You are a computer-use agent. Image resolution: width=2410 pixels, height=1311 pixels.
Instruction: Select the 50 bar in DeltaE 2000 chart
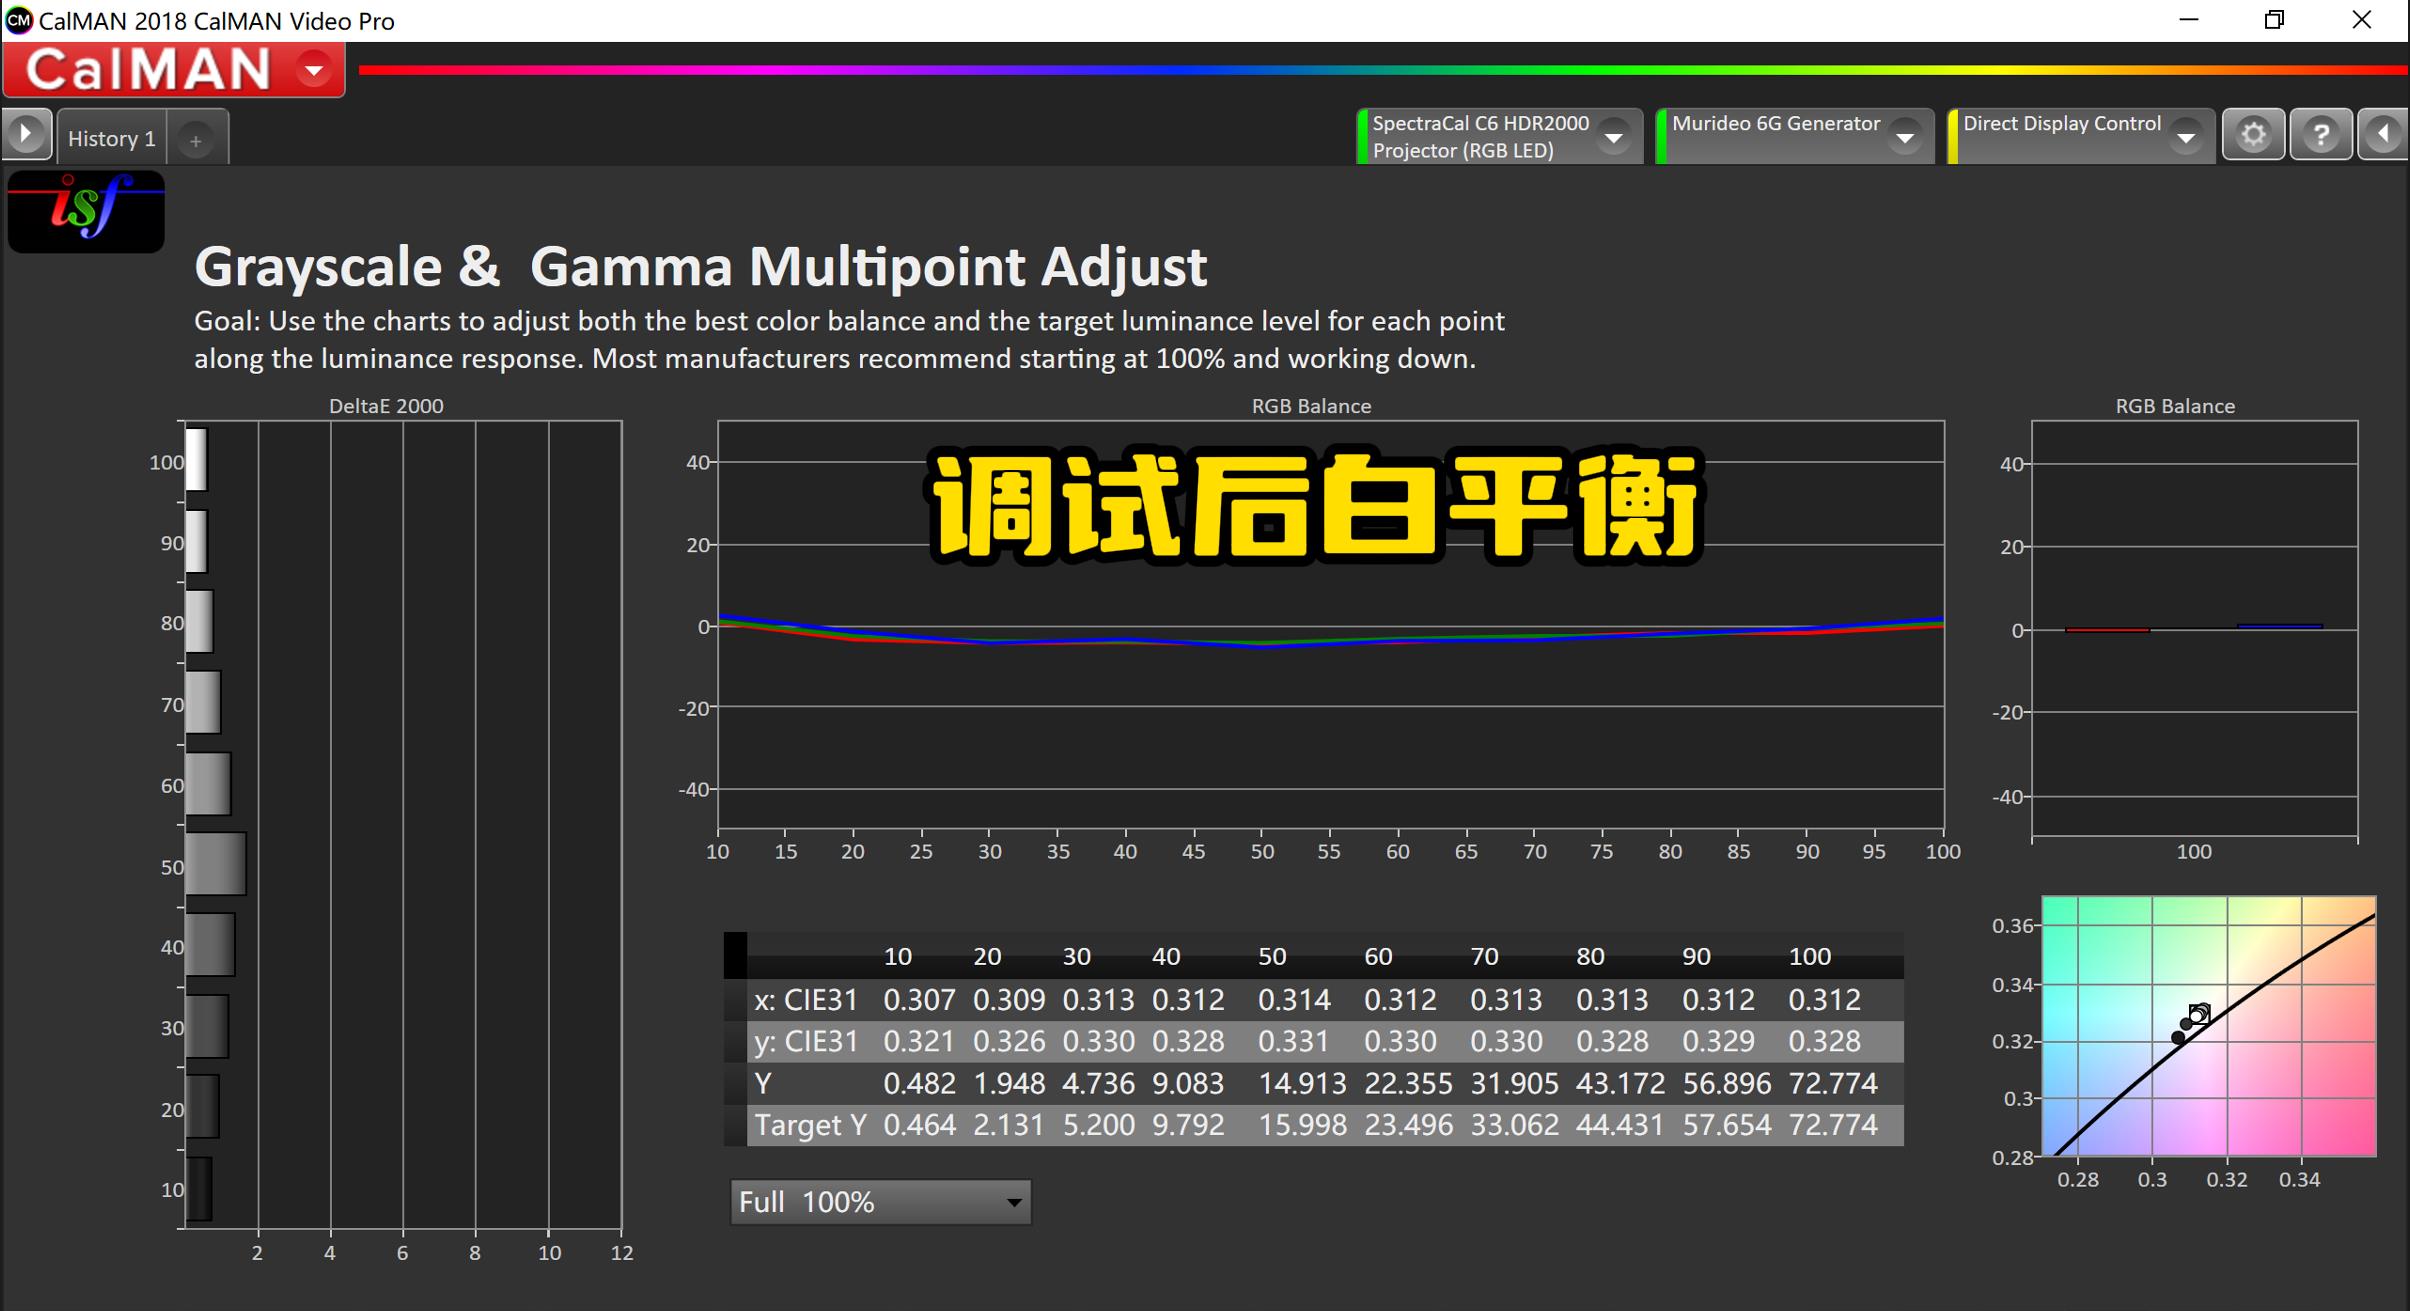click(x=215, y=864)
